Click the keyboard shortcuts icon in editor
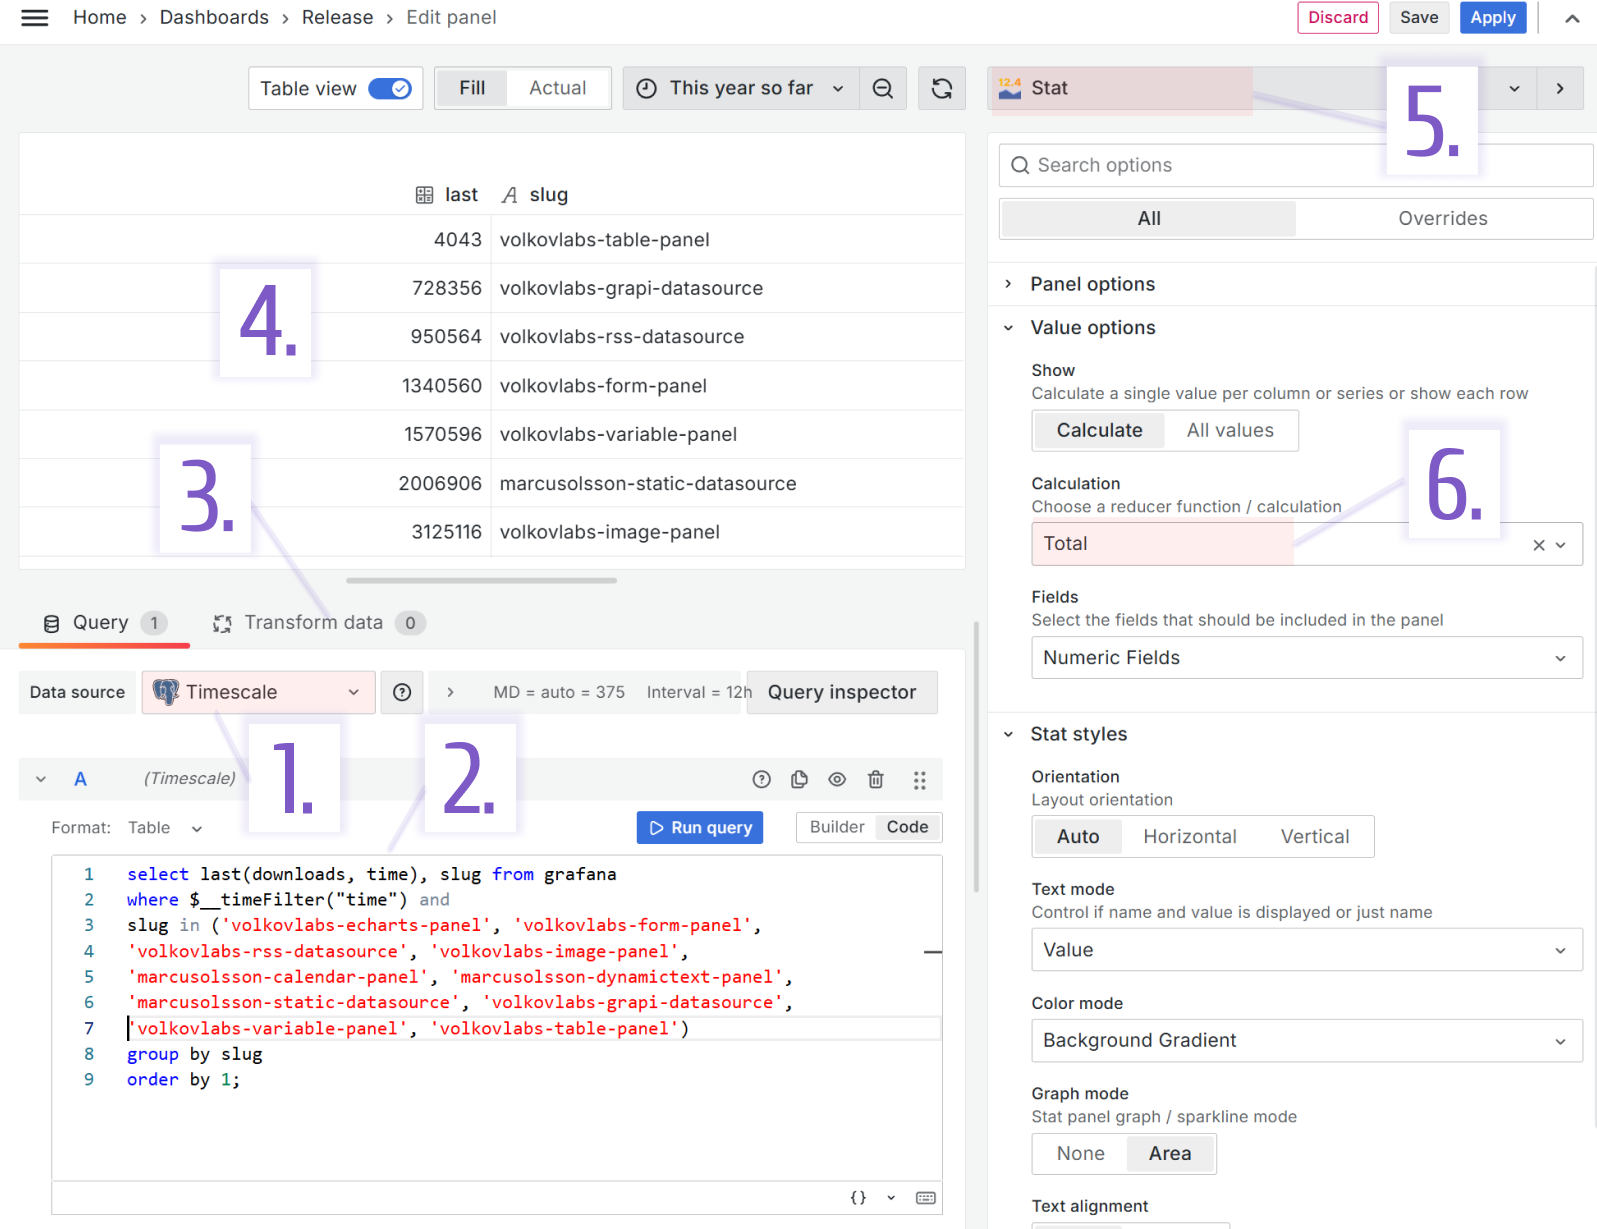 tap(926, 1197)
